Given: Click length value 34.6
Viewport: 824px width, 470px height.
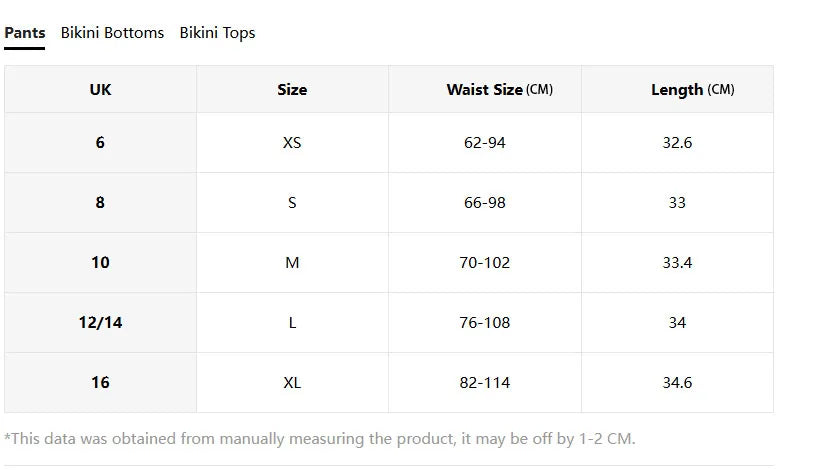Looking at the screenshot, I should (x=677, y=382).
